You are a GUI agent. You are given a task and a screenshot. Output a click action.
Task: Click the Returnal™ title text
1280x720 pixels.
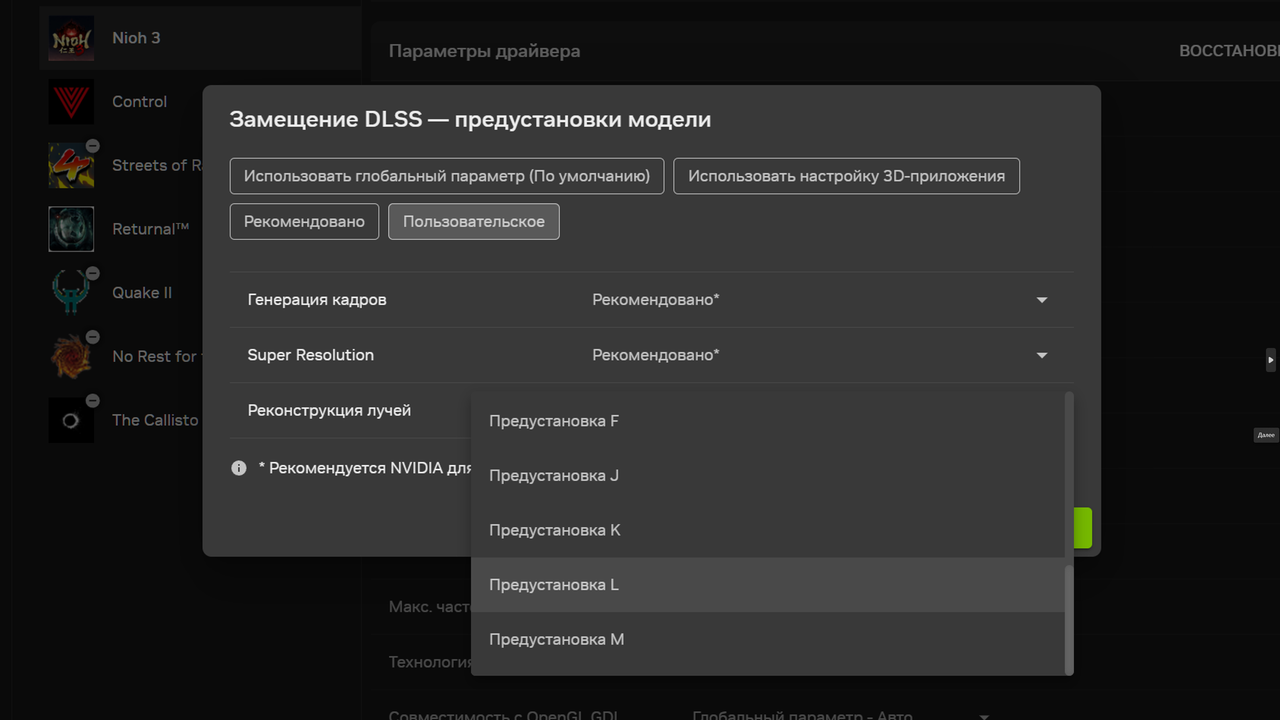[151, 229]
